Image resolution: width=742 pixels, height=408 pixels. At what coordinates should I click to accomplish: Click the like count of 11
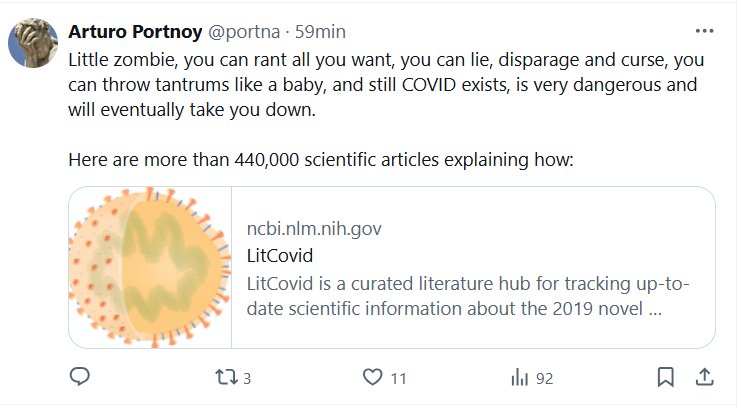[398, 378]
